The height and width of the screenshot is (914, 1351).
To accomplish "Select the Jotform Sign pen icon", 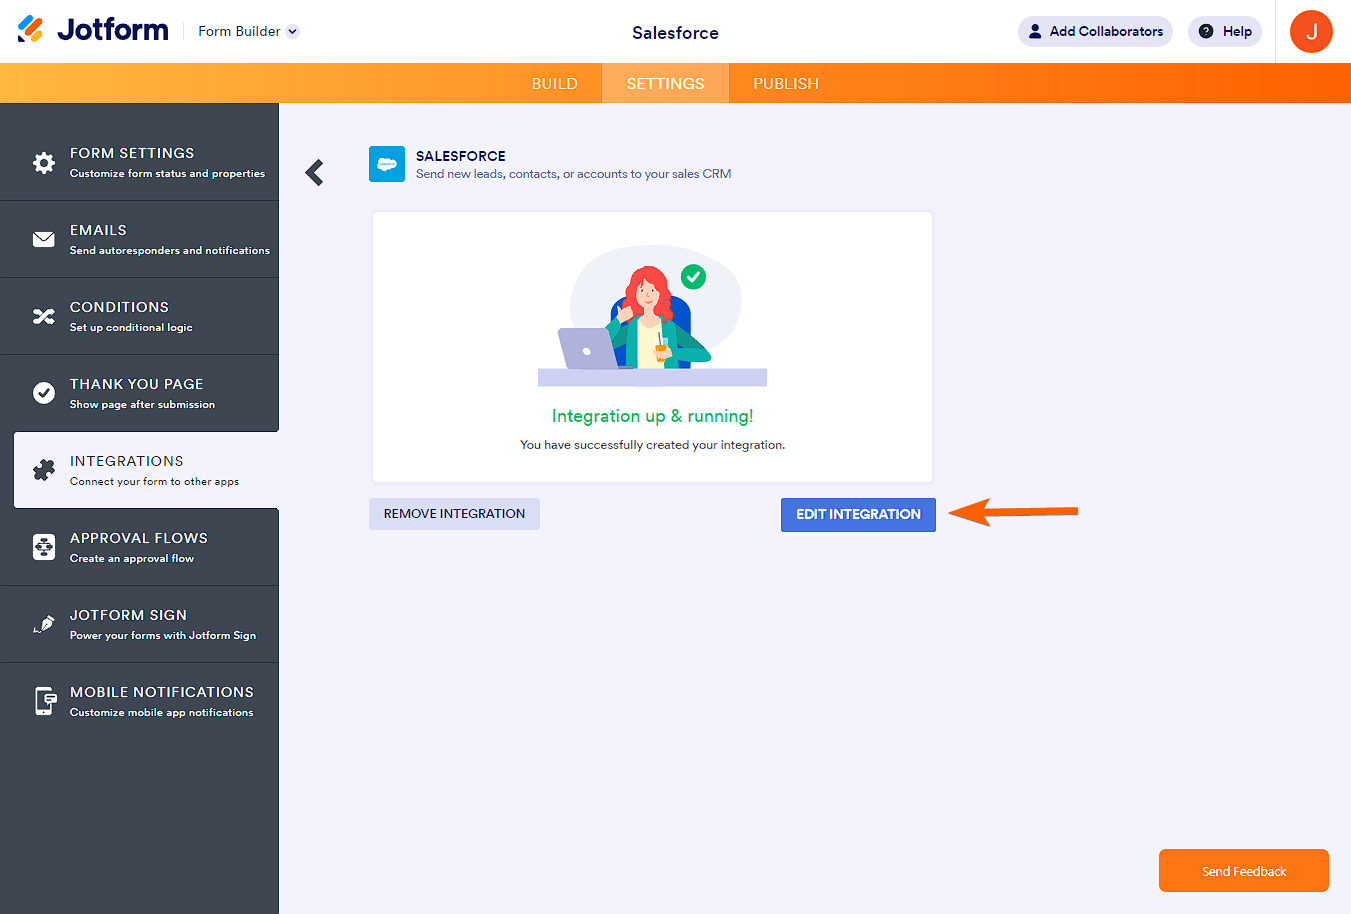I will [44, 624].
